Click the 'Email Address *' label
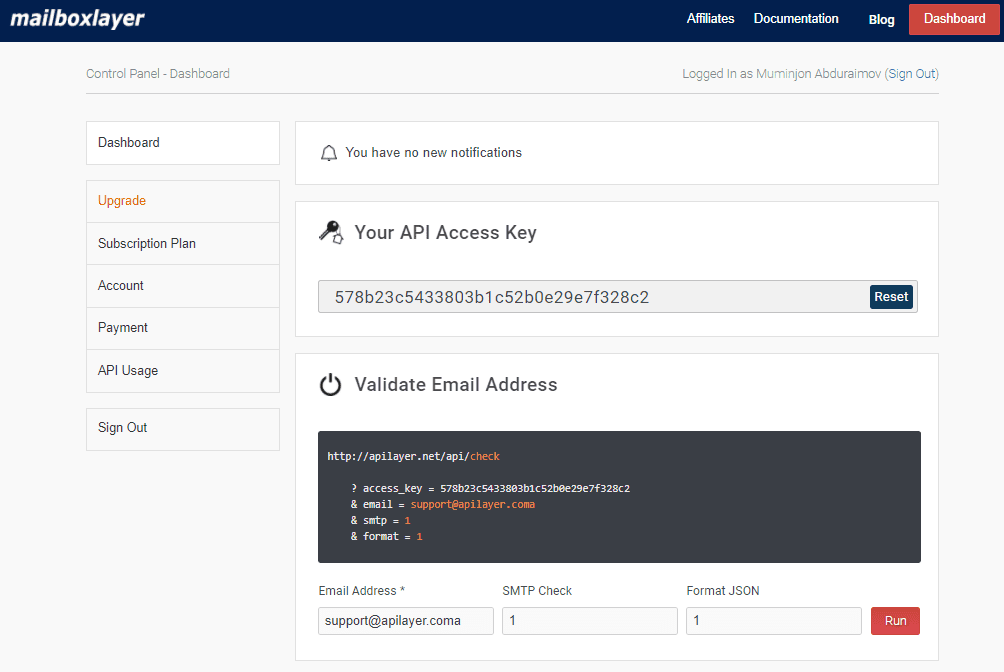This screenshot has height=672, width=1004. [362, 591]
